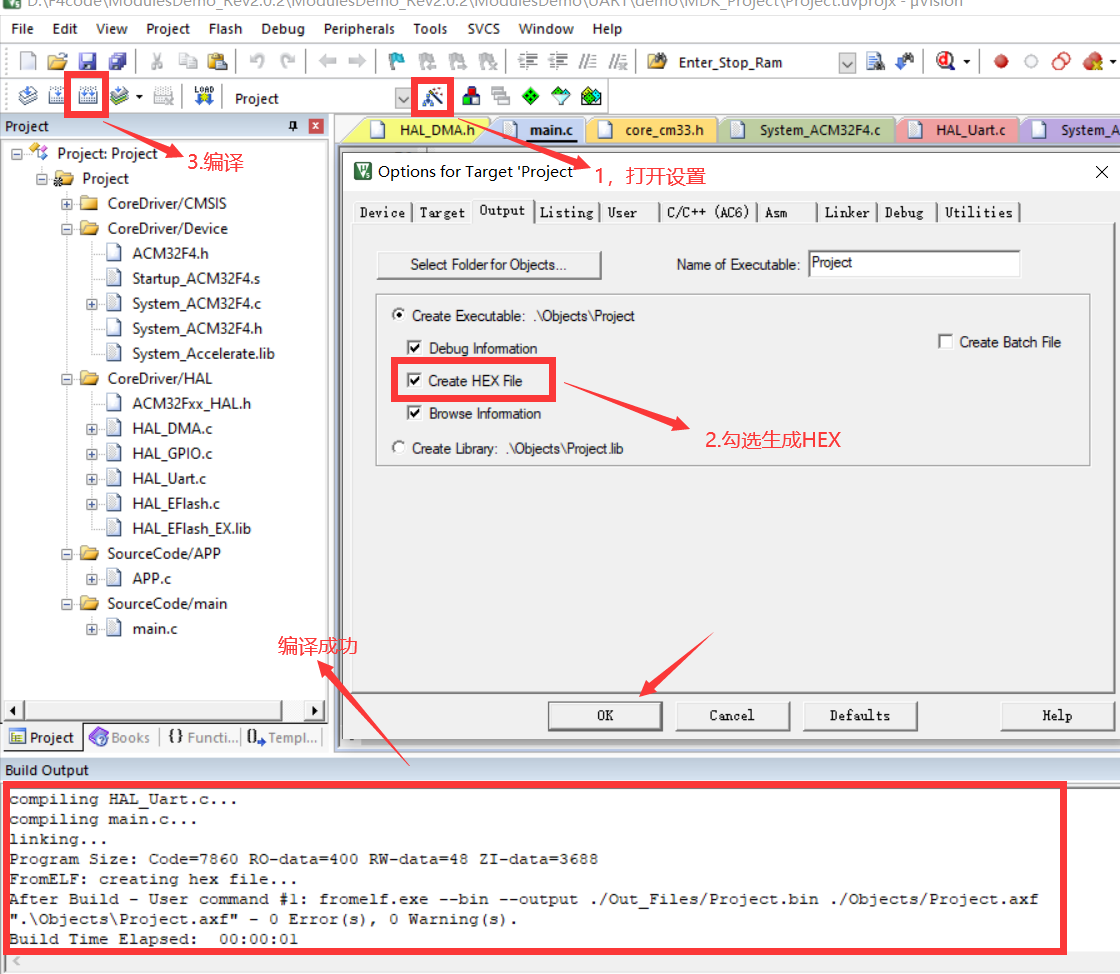Switch to the Linker tab

[846, 212]
